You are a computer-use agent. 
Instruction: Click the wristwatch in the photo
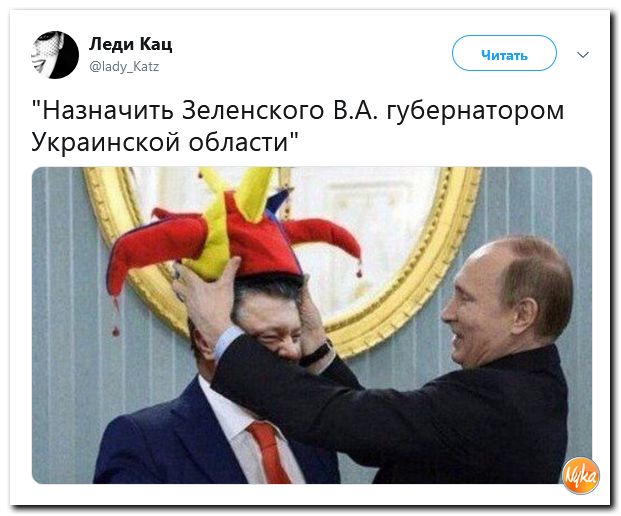[x=316, y=354]
